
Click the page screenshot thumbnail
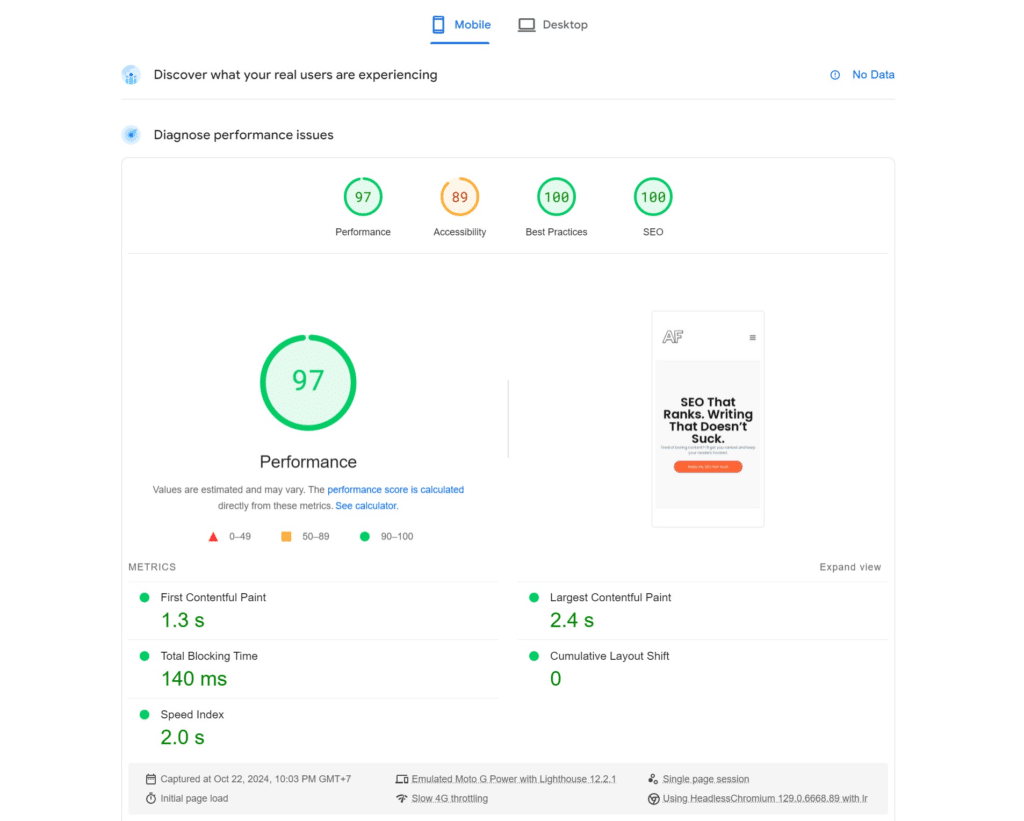click(708, 419)
